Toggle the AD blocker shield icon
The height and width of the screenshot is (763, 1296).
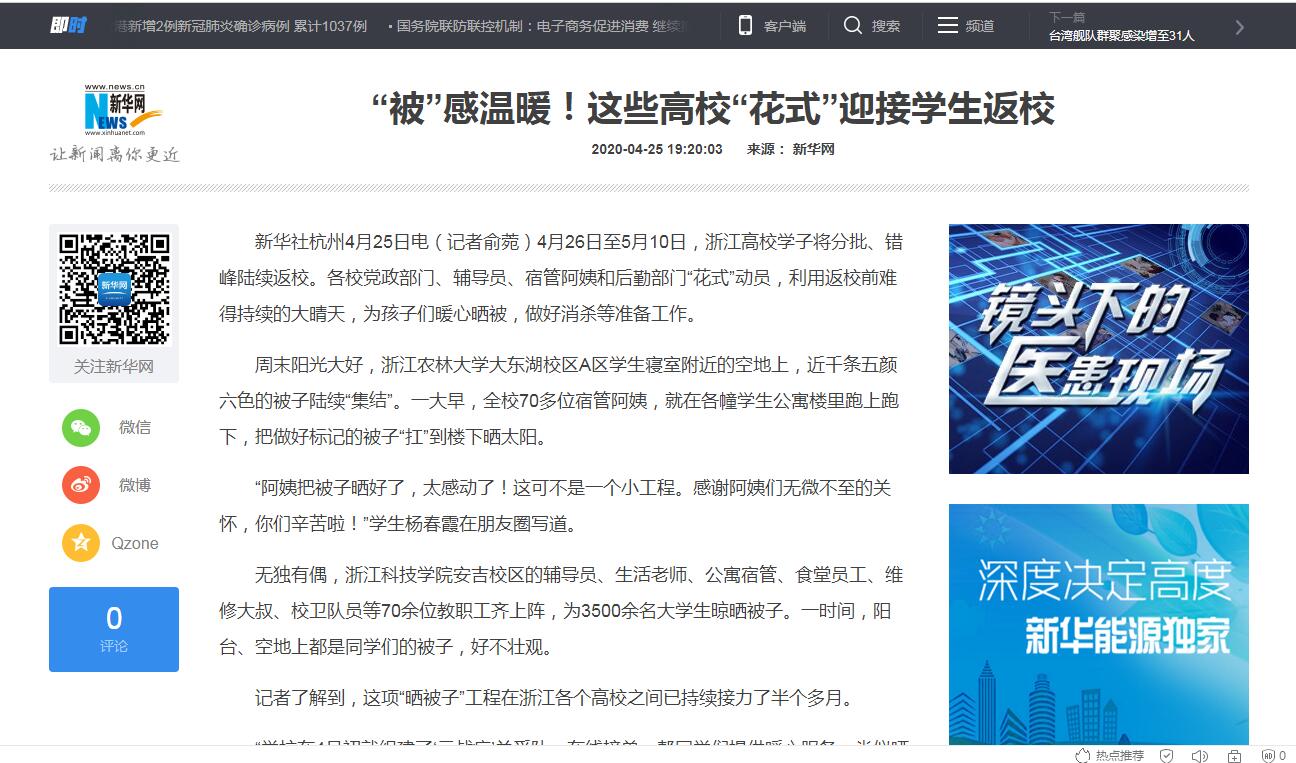pyautogui.click(x=1267, y=756)
